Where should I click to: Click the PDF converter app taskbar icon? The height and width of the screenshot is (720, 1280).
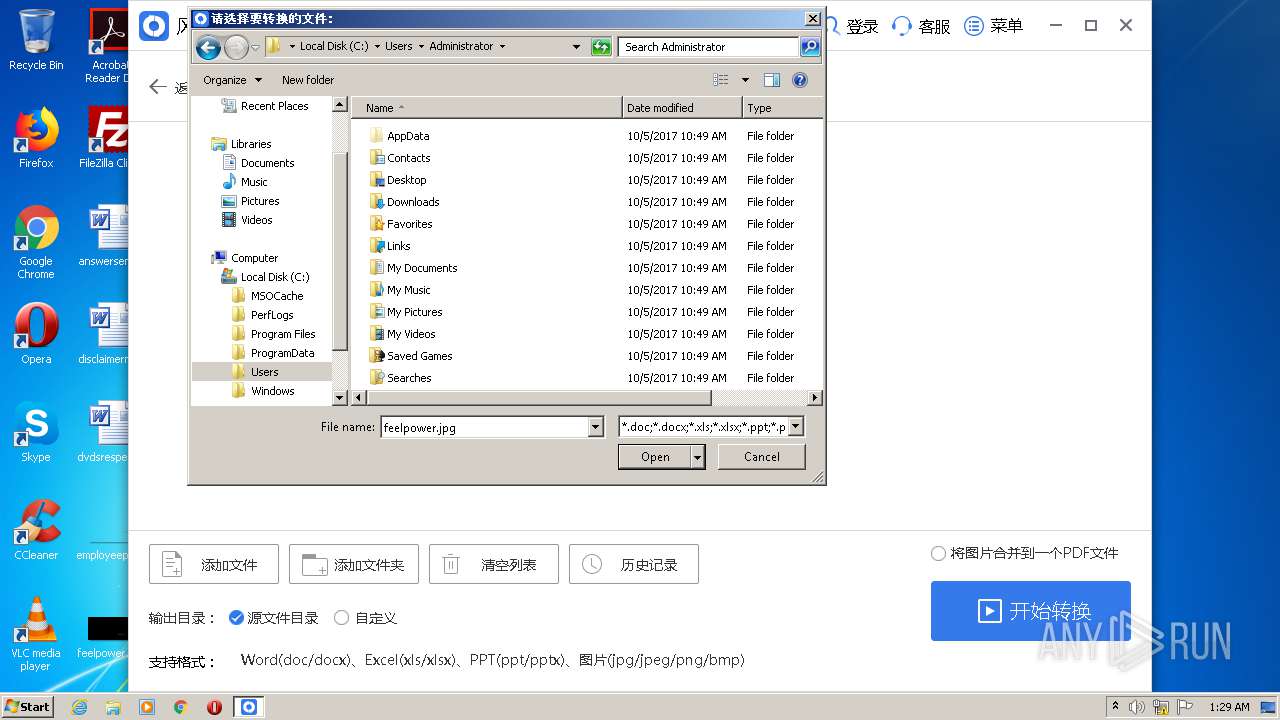pos(248,707)
